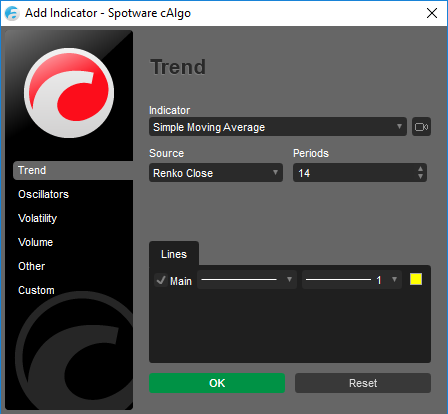Open the line thickness dropdown showing 1

(x=352, y=279)
